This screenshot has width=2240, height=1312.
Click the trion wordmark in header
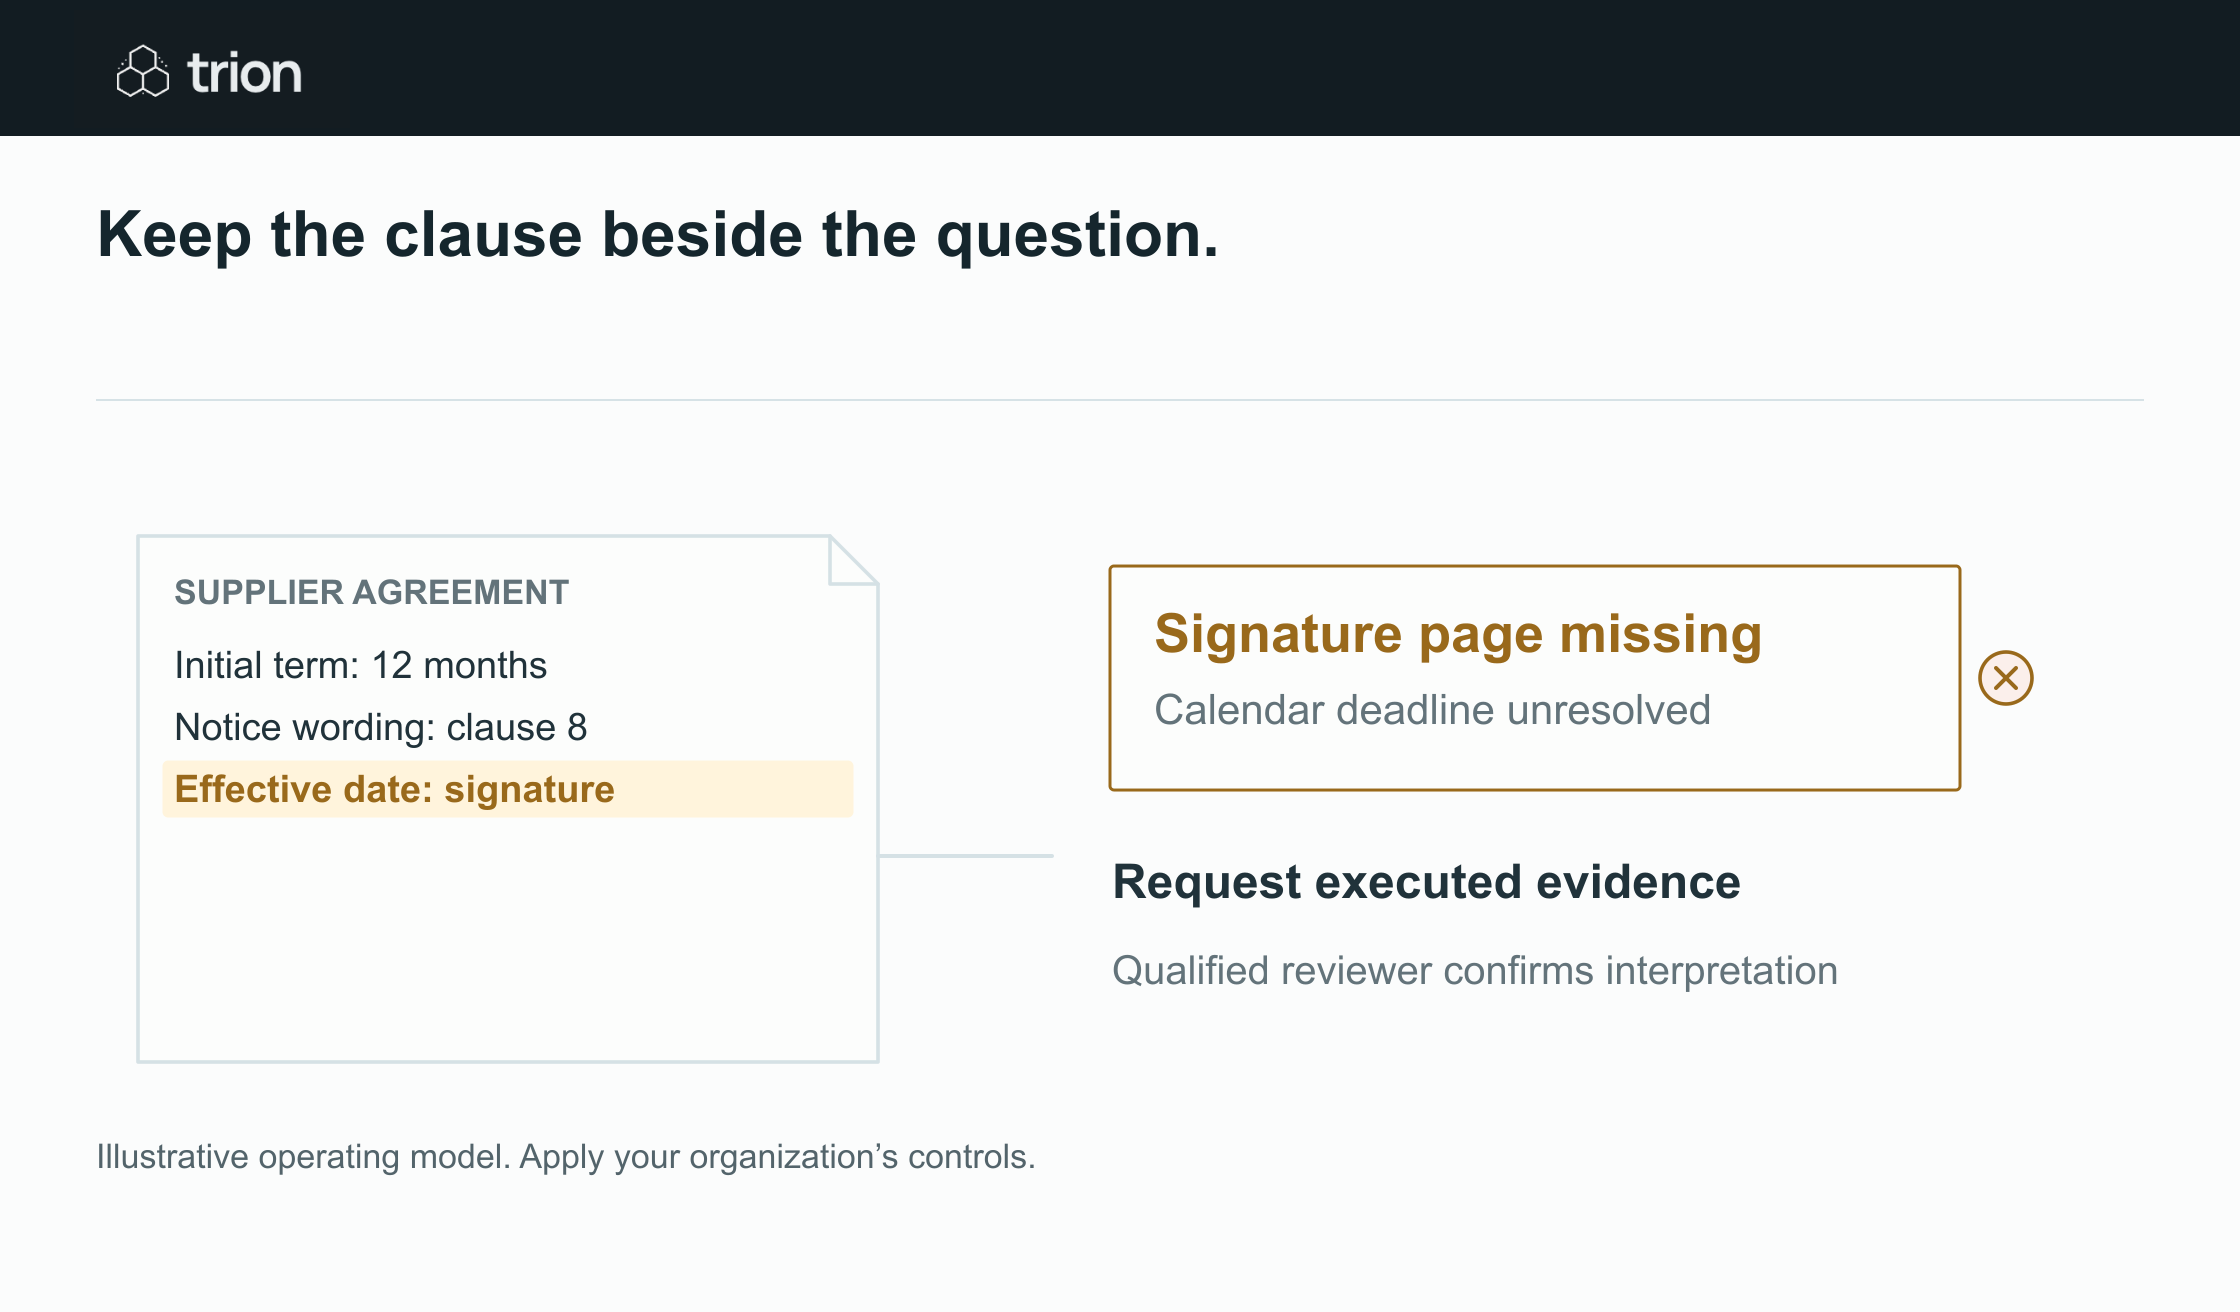tap(244, 73)
